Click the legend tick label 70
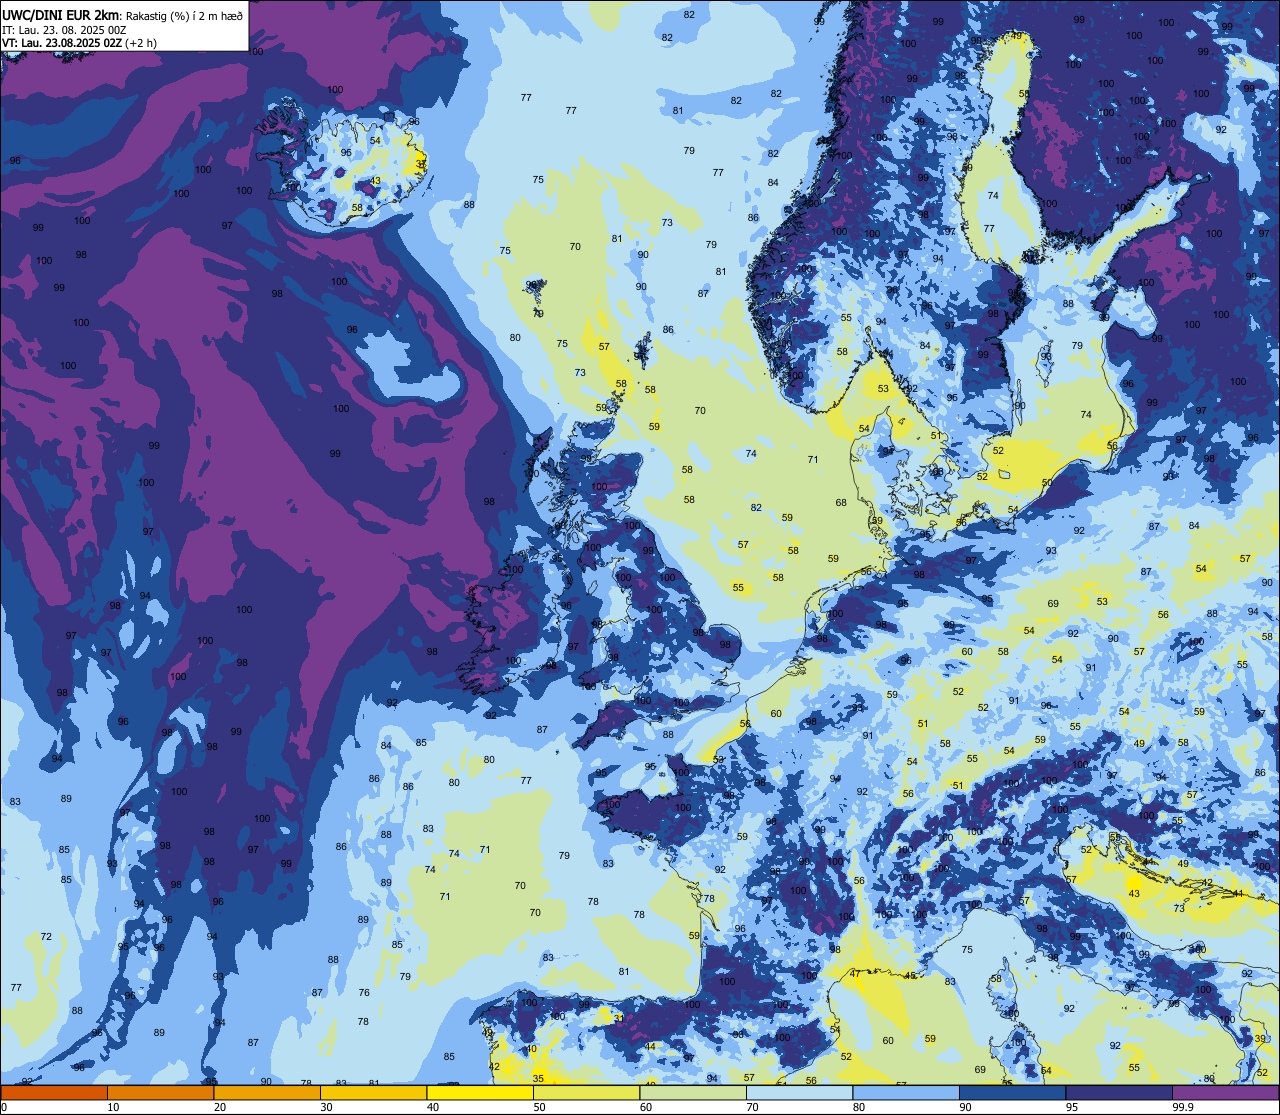 752,1107
